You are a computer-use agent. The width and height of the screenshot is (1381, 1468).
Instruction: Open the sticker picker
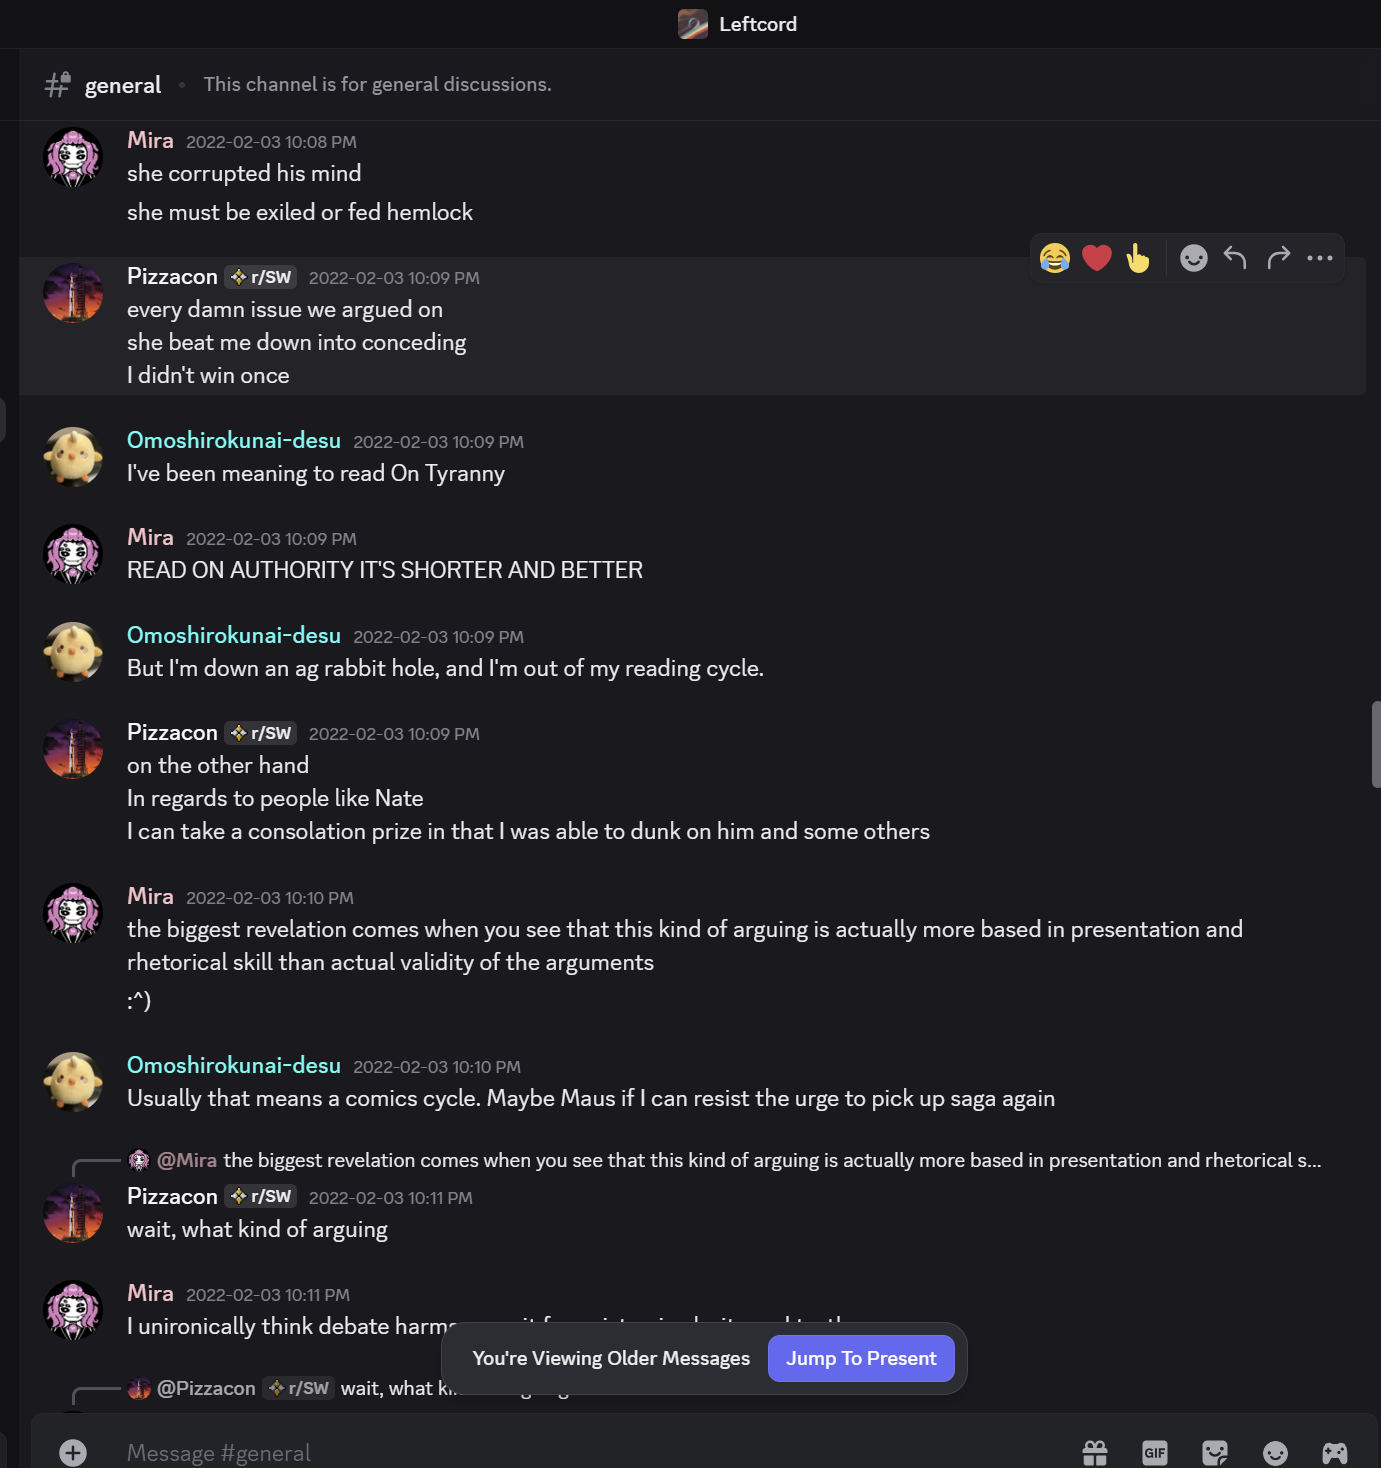(1215, 1452)
